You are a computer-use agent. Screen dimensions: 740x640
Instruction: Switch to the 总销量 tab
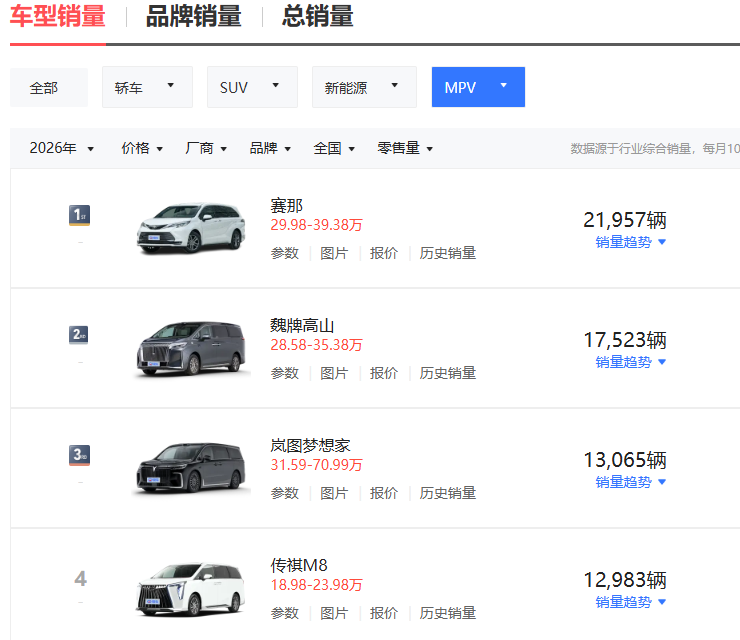click(x=317, y=17)
